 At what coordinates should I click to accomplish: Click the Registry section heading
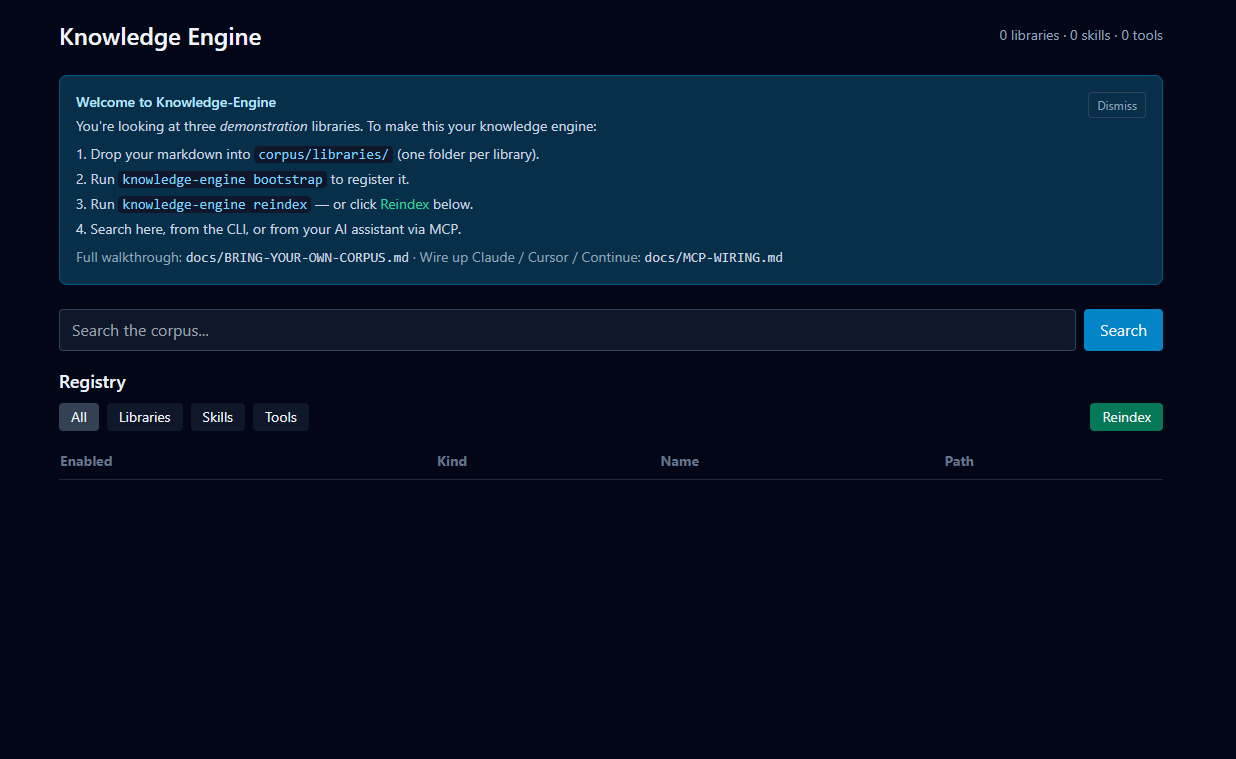coord(92,382)
